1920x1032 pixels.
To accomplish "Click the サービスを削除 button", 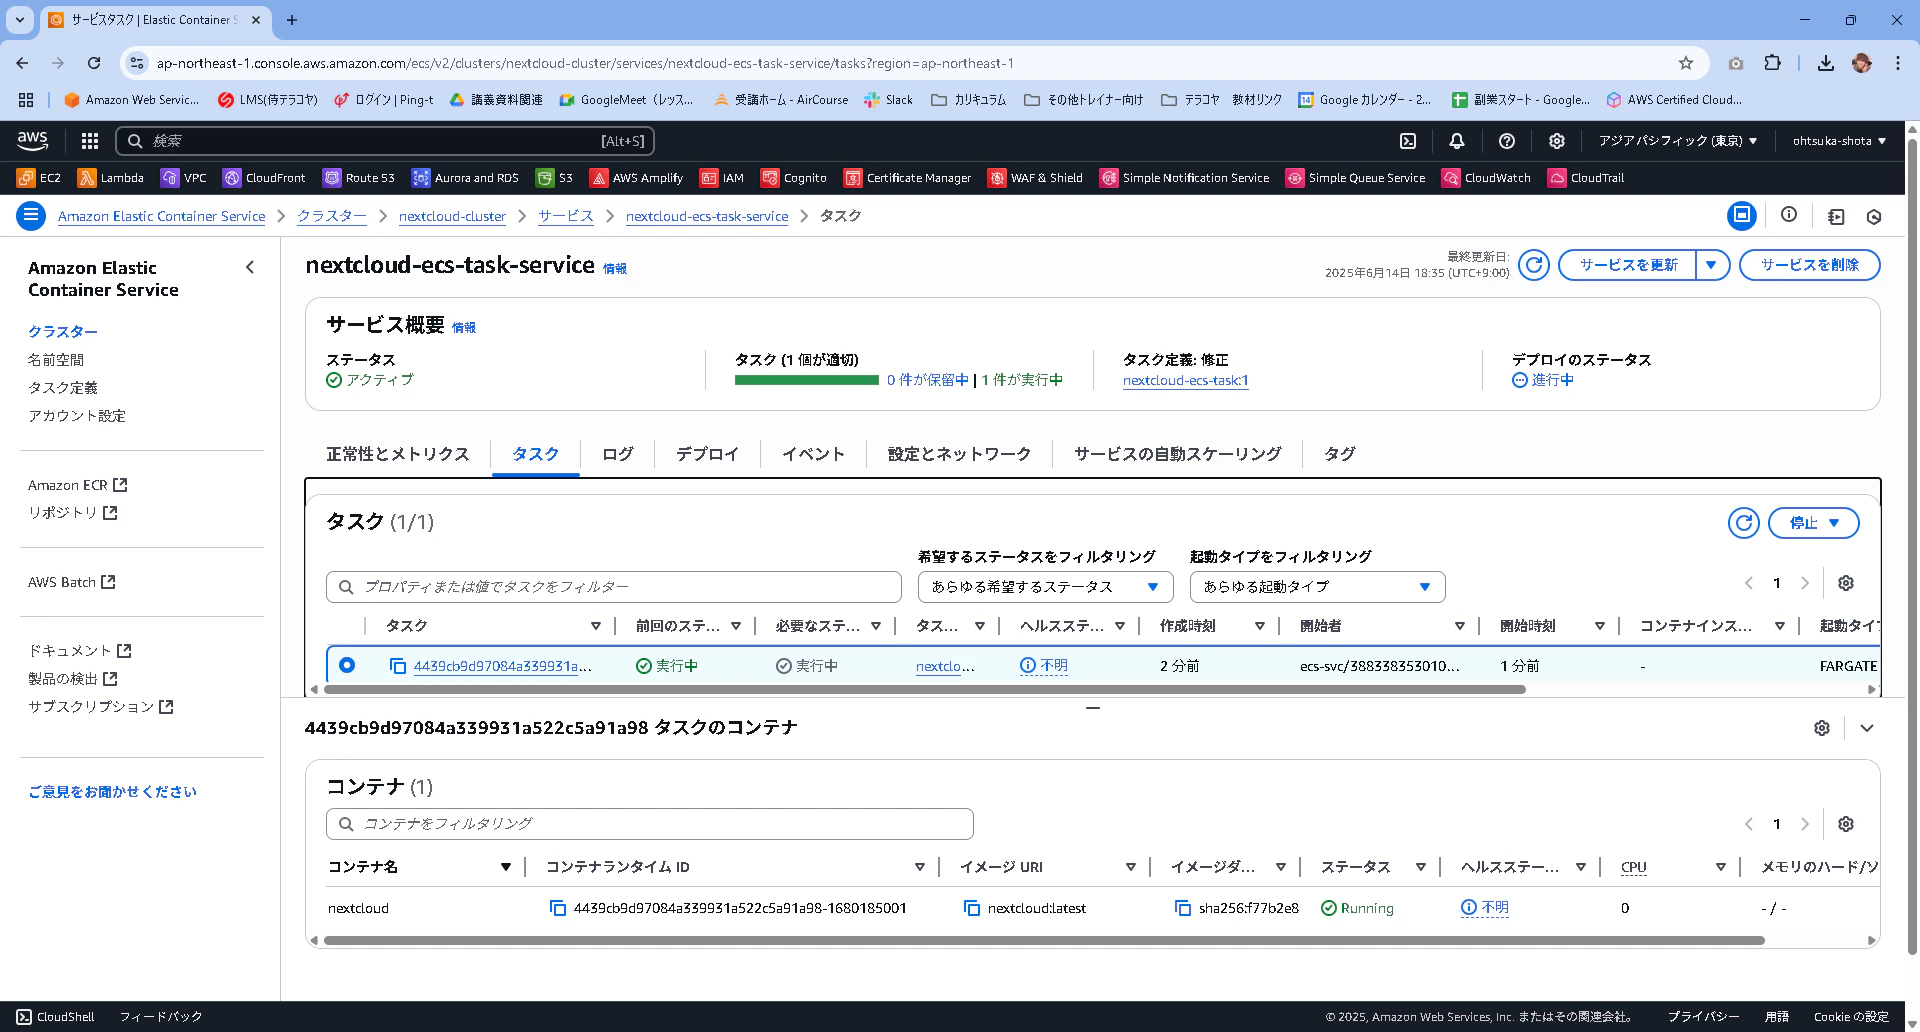I will (1810, 265).
